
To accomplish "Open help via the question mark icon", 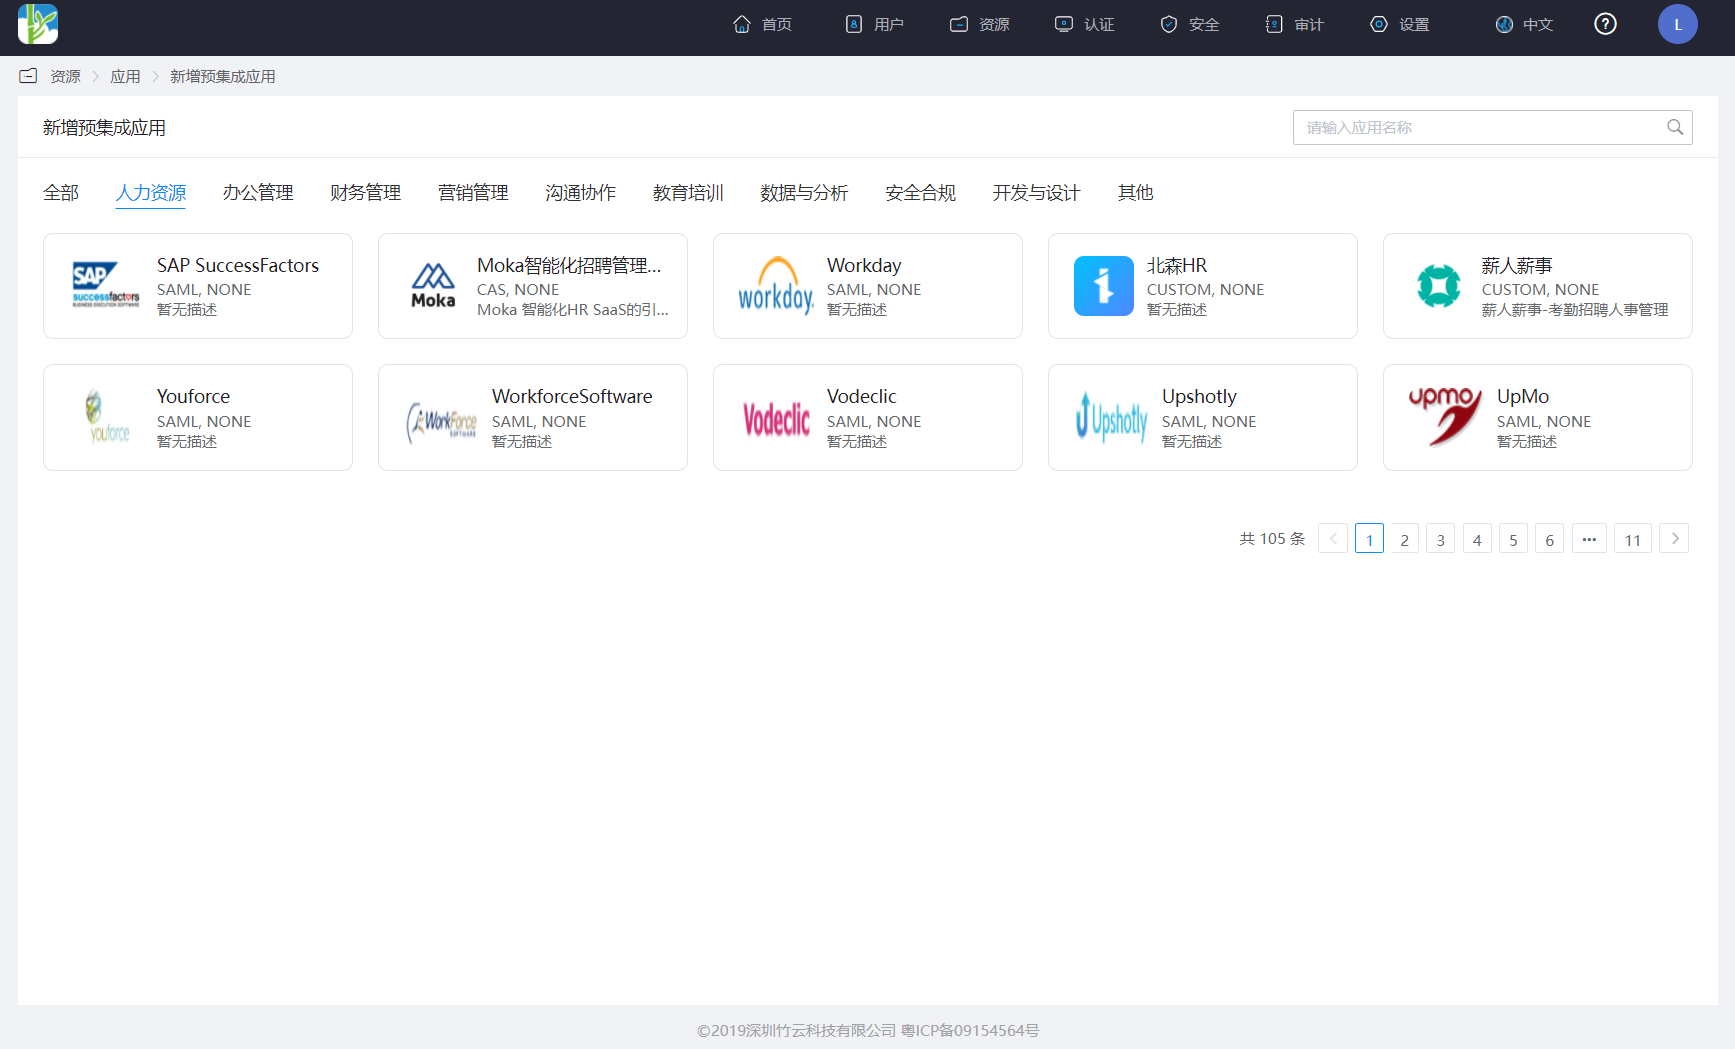I will coord(1605,24).
